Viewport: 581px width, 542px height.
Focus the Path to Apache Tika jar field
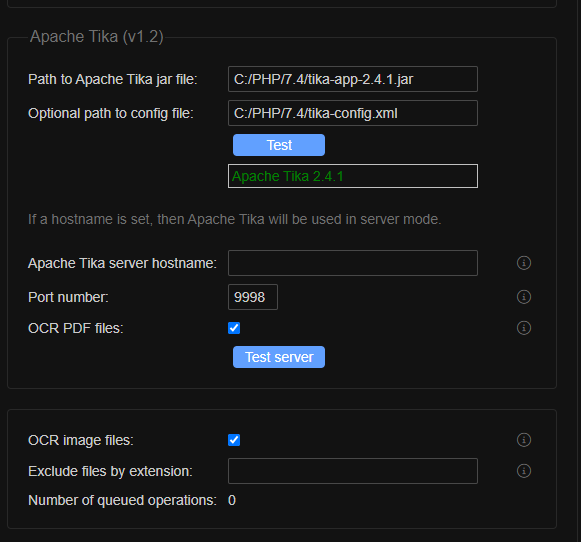(353, 79)
